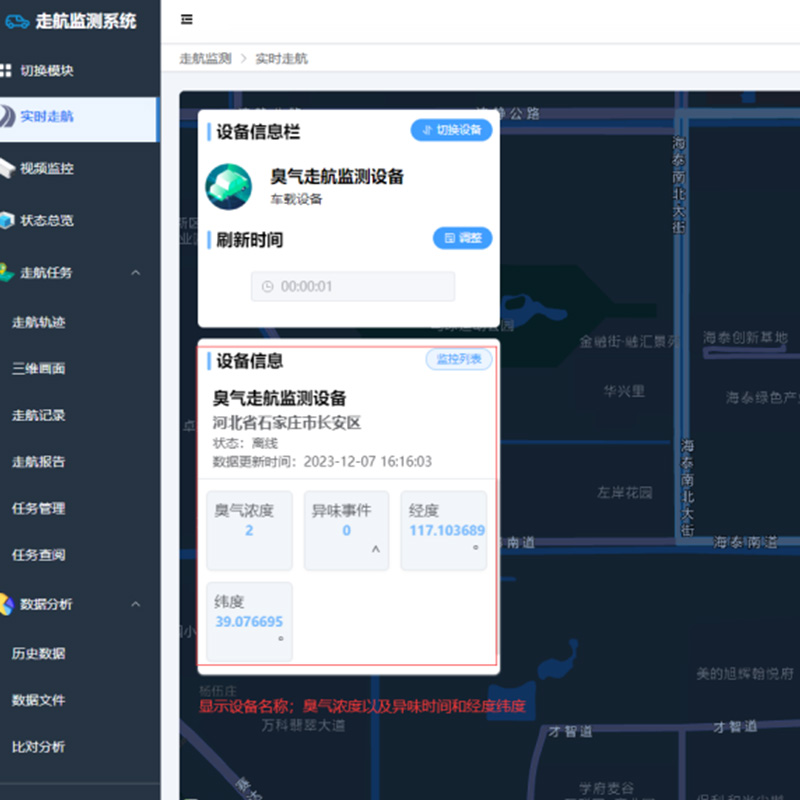Image resolution: width=800 pixels, height=800 pixels.
Task: Click the clock icon in refresh time field
Action: [267, 286]
